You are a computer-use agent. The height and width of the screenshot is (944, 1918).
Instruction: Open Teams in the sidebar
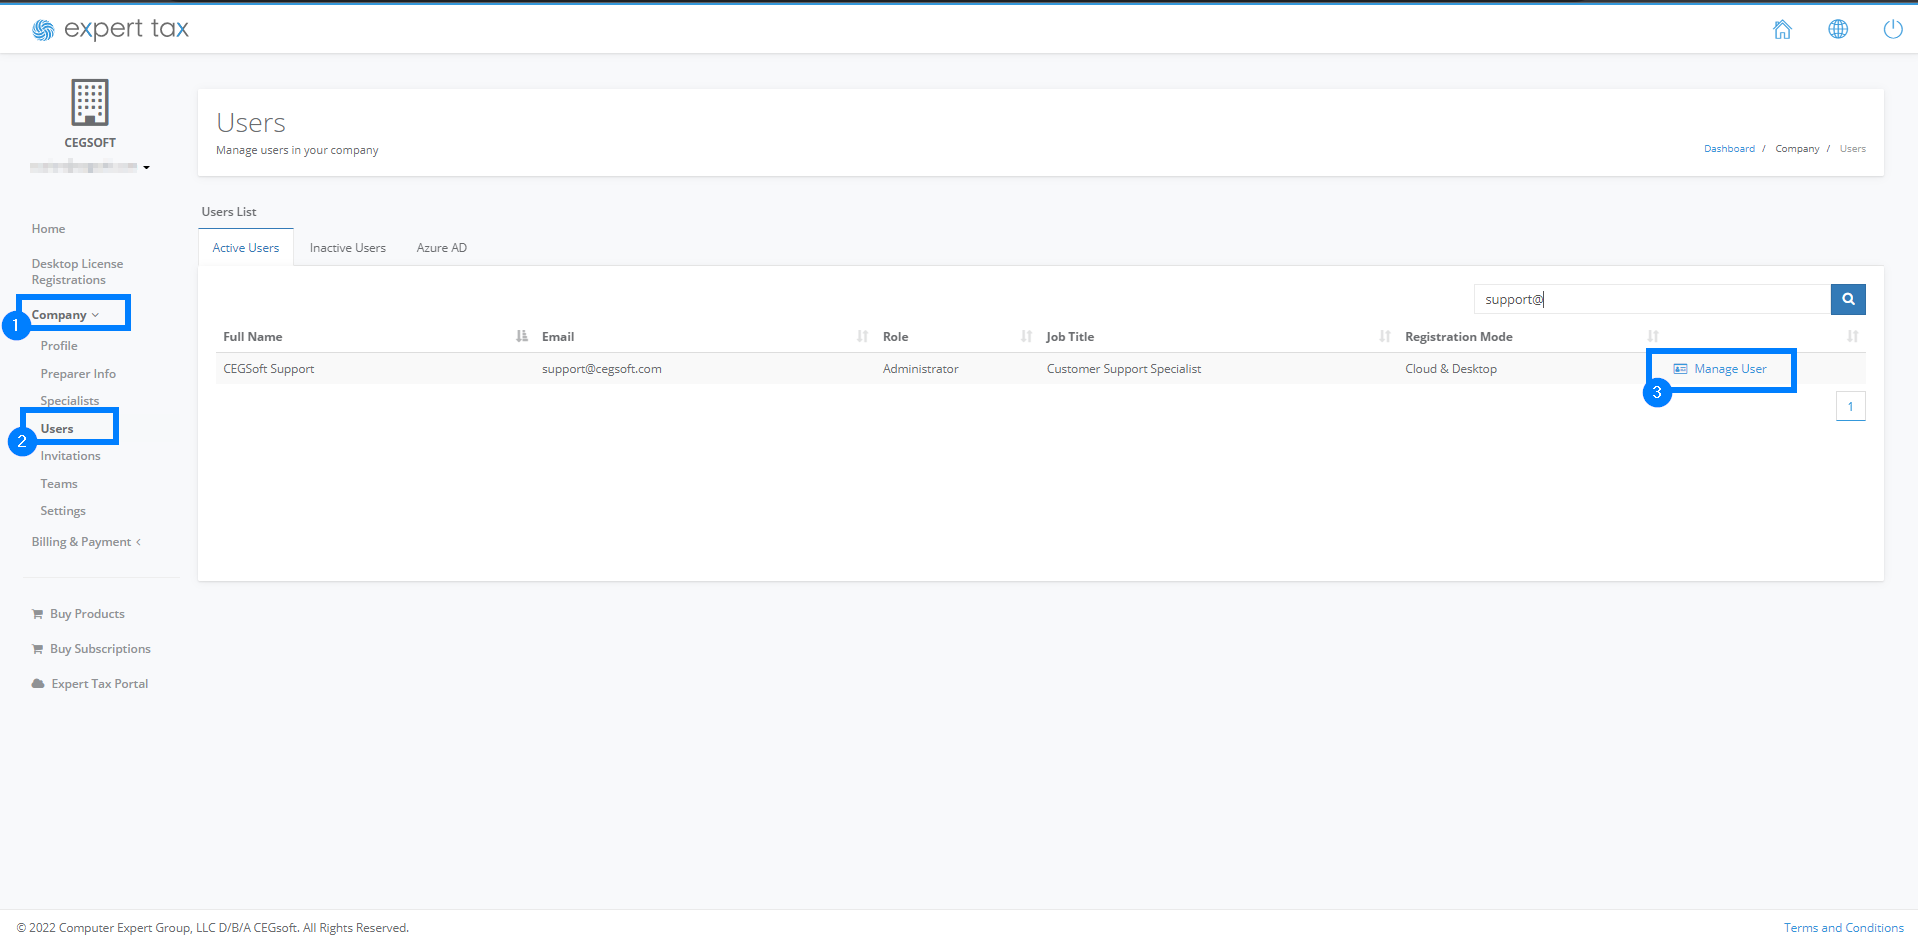click(x=59, y=484)
